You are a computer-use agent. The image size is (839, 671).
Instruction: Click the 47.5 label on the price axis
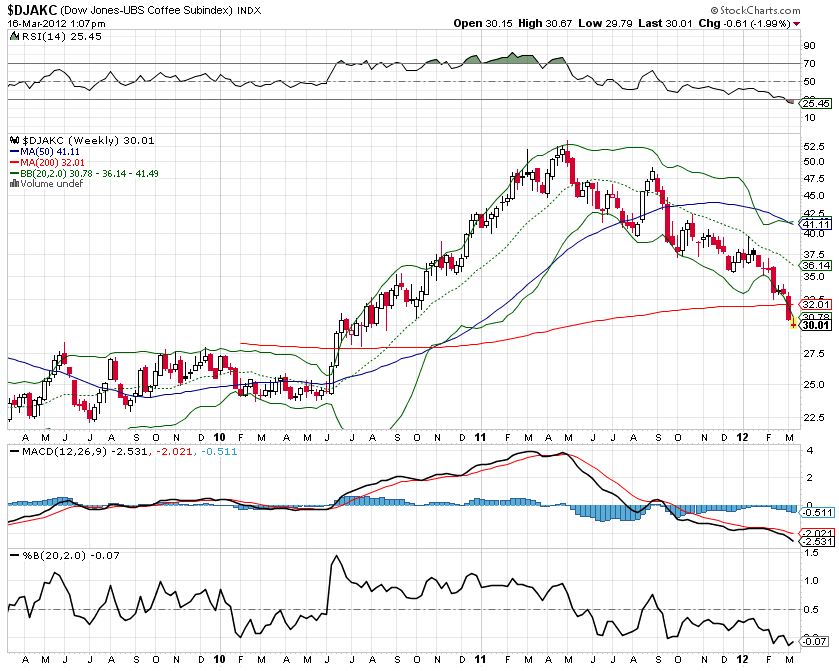pyautogui.click(x=814, y=178)
